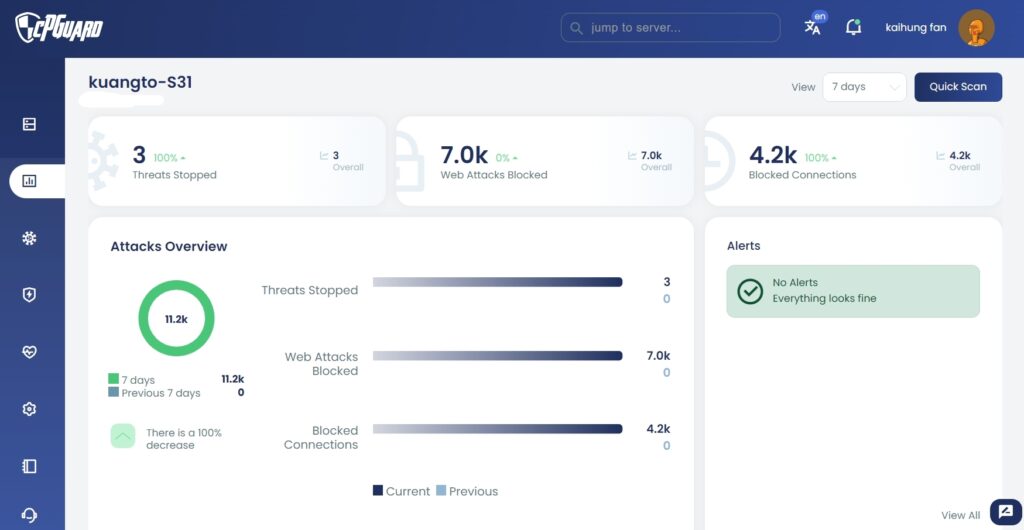Open the chat bubble widget
This screenshot has height=530, width=1024.
click(1006, 512)
